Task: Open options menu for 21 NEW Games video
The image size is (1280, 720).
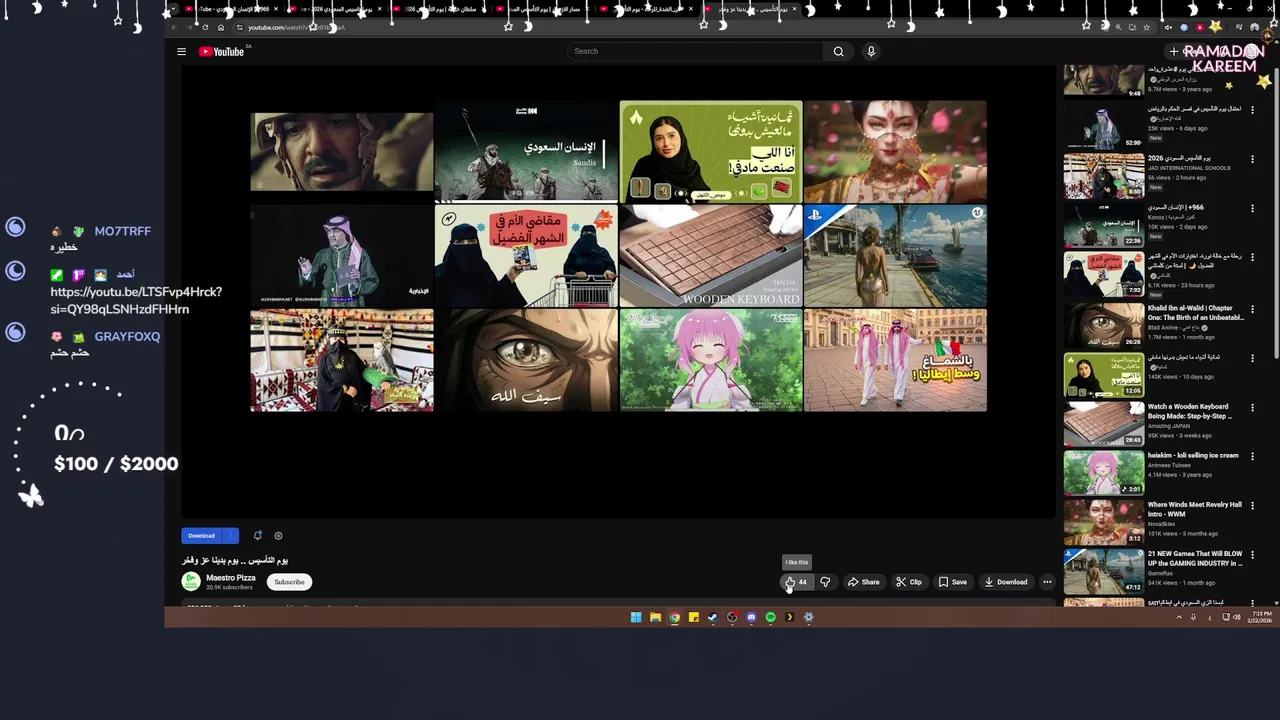Action: coord(1252,554)
